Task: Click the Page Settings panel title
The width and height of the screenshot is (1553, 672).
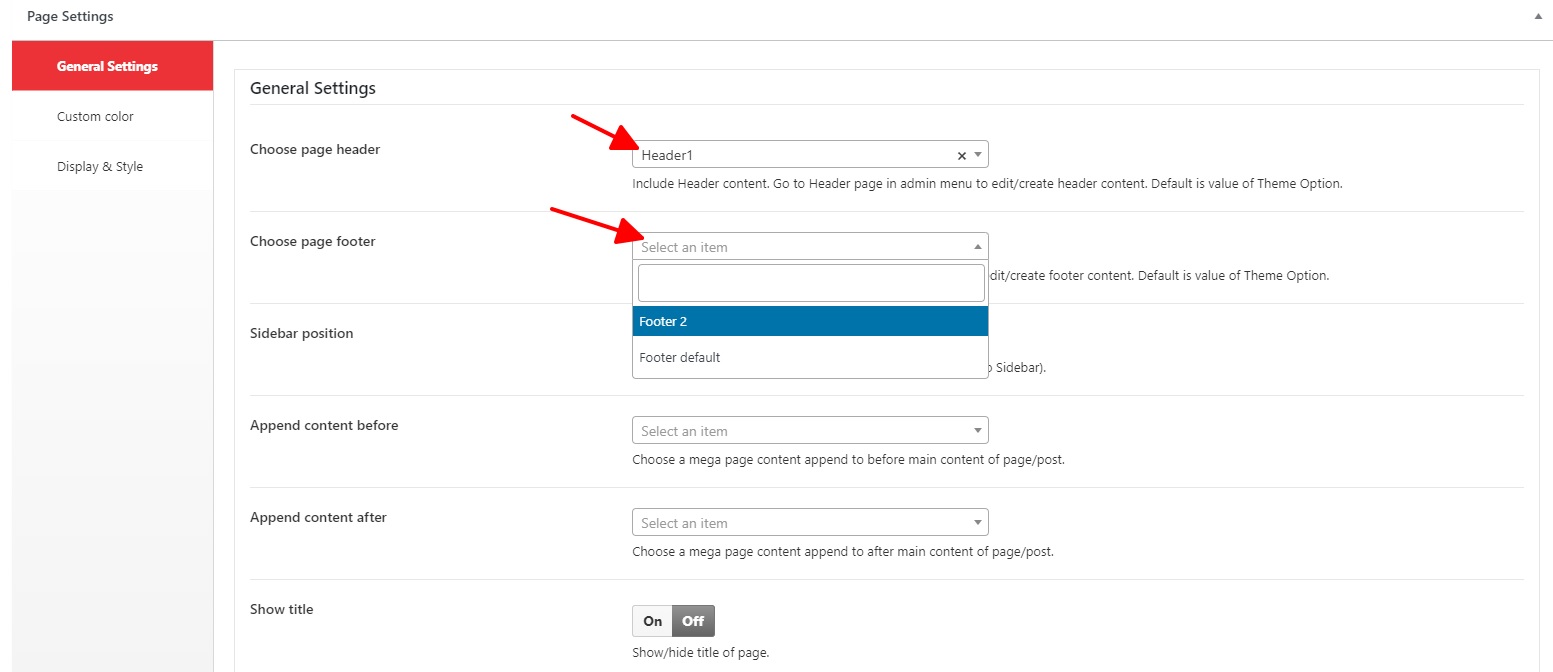Action: tap(70, 16)
